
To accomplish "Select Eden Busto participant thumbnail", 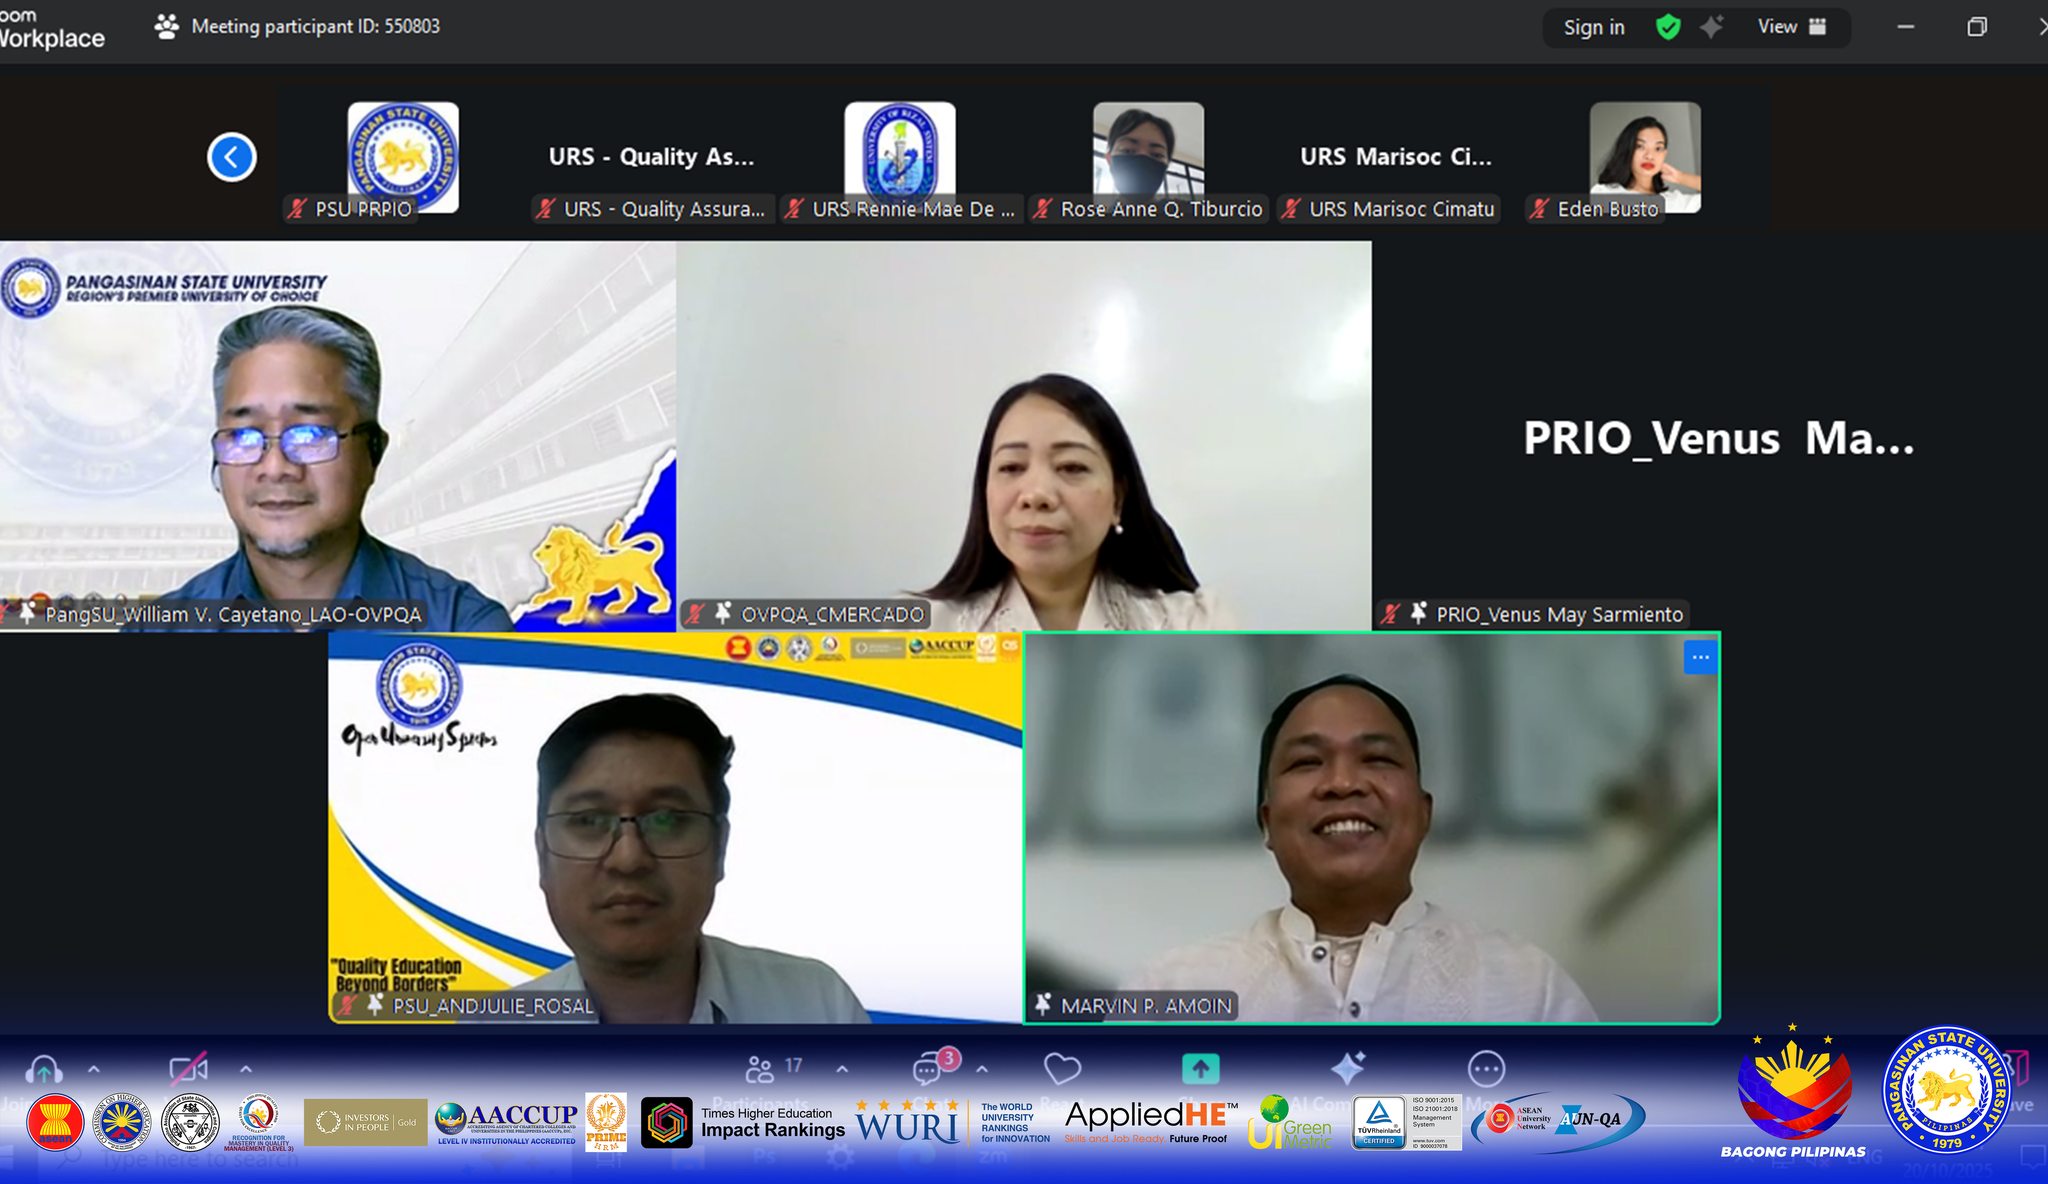I will (x=1644, y=156).
